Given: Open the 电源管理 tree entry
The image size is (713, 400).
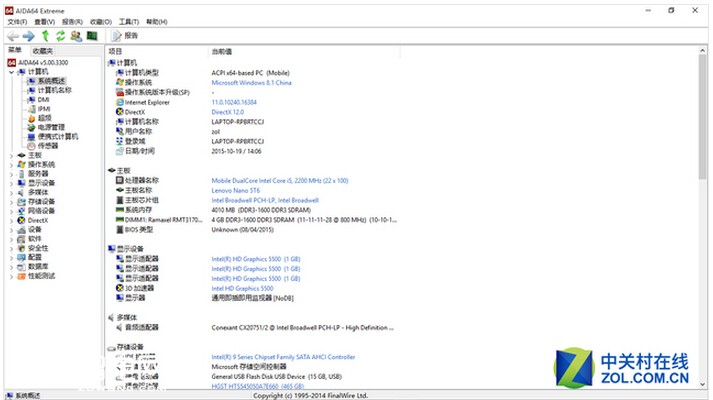Looking at the screenshot, I should tap(51, 127).
